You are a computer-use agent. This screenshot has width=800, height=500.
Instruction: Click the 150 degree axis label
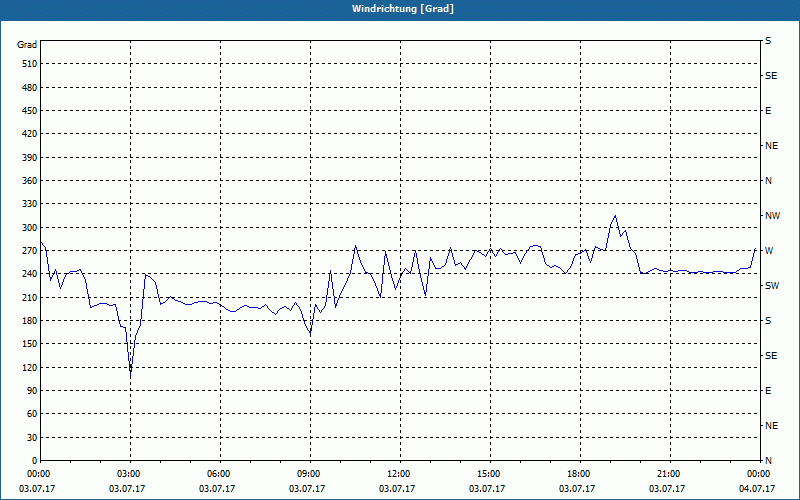click(x=30, y=344)
